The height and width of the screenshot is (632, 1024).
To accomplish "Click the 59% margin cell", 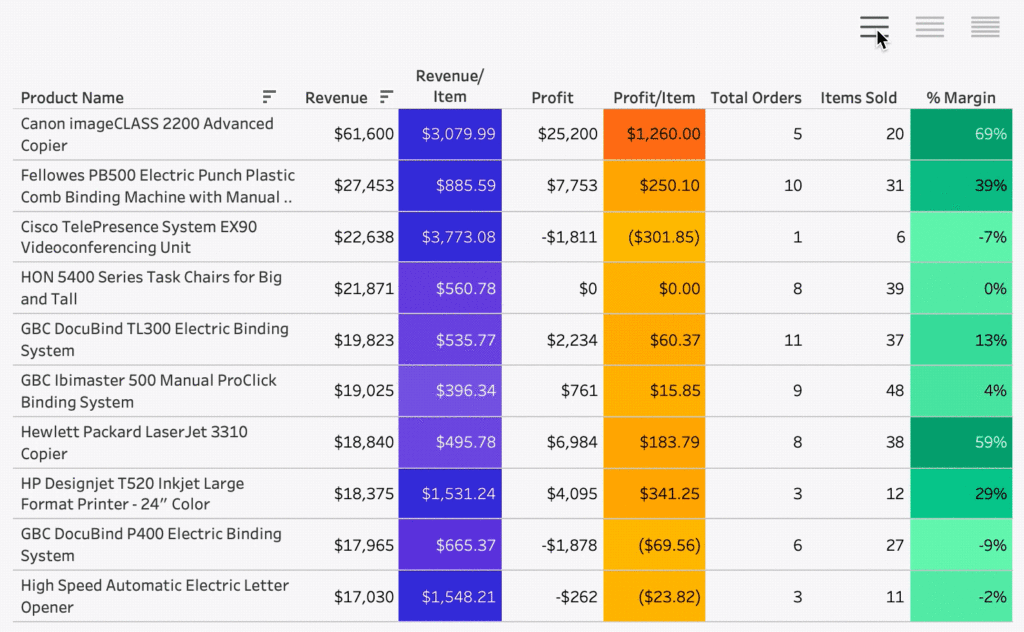I will tap(961, 443).
